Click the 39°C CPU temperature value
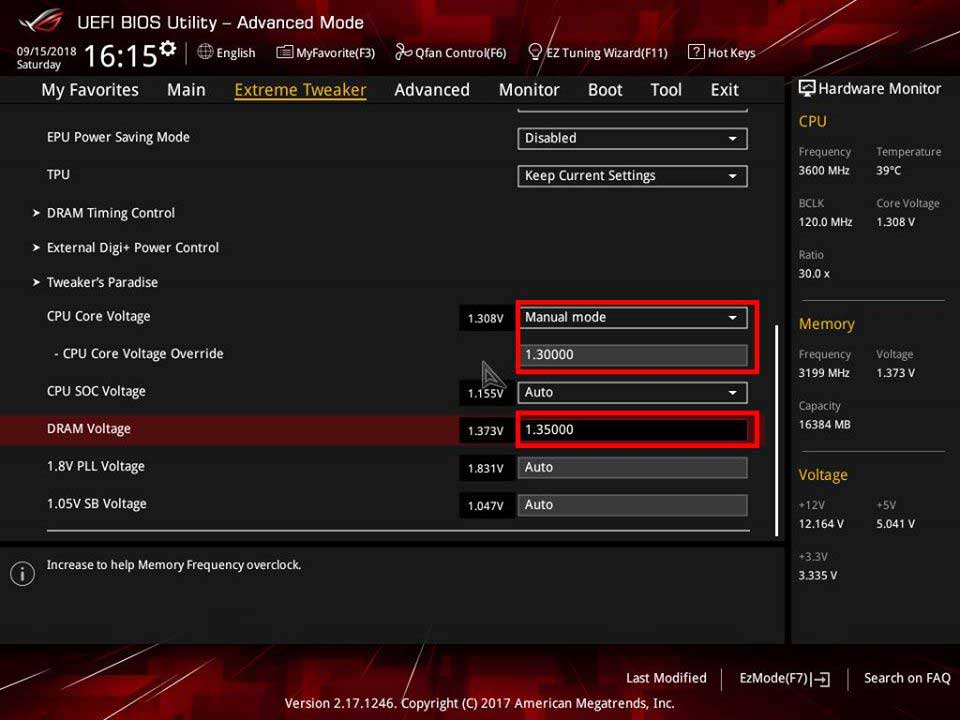This screenshot has height=720, width=960. click(x=888, y=171)
